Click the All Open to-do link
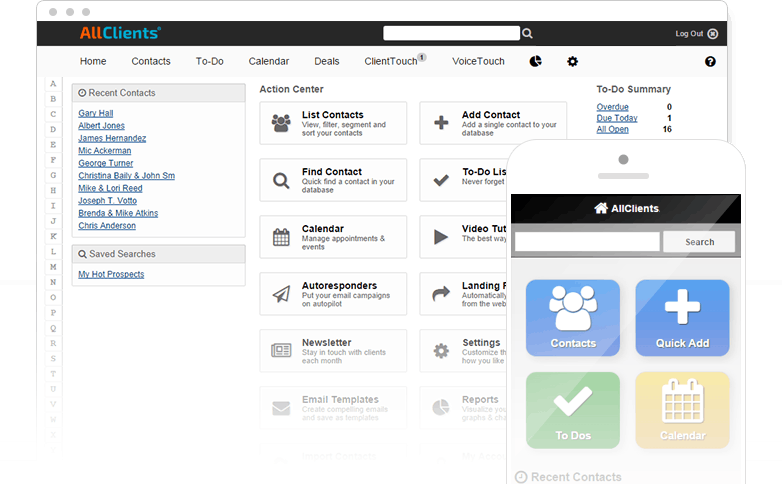The height and width of the screenshot is (484, 782). tap(612, 129)
